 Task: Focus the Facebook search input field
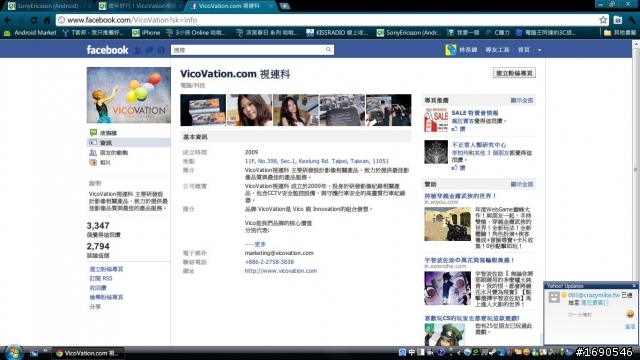point(247,50)
